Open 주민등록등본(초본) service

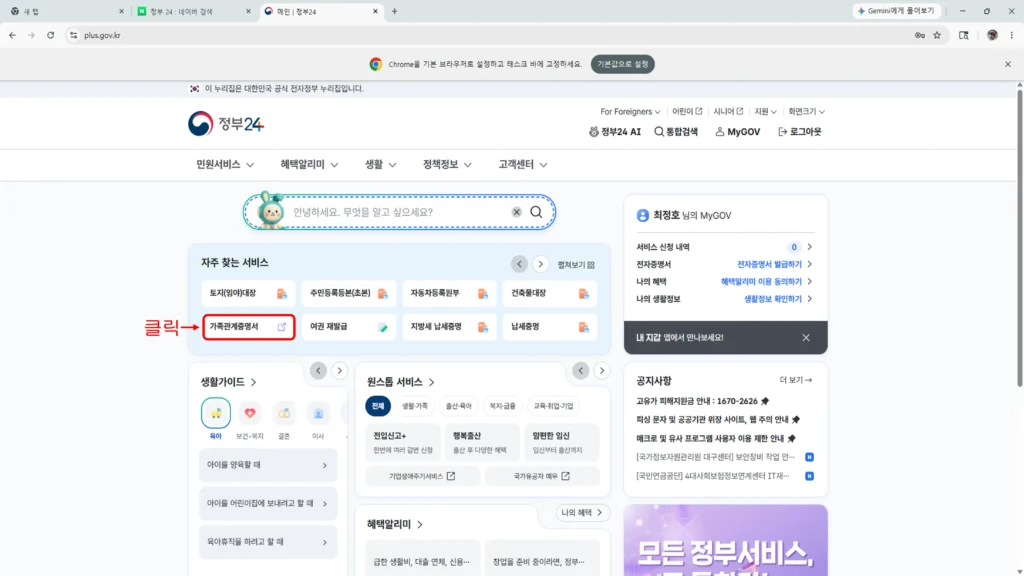coord(349,293)
